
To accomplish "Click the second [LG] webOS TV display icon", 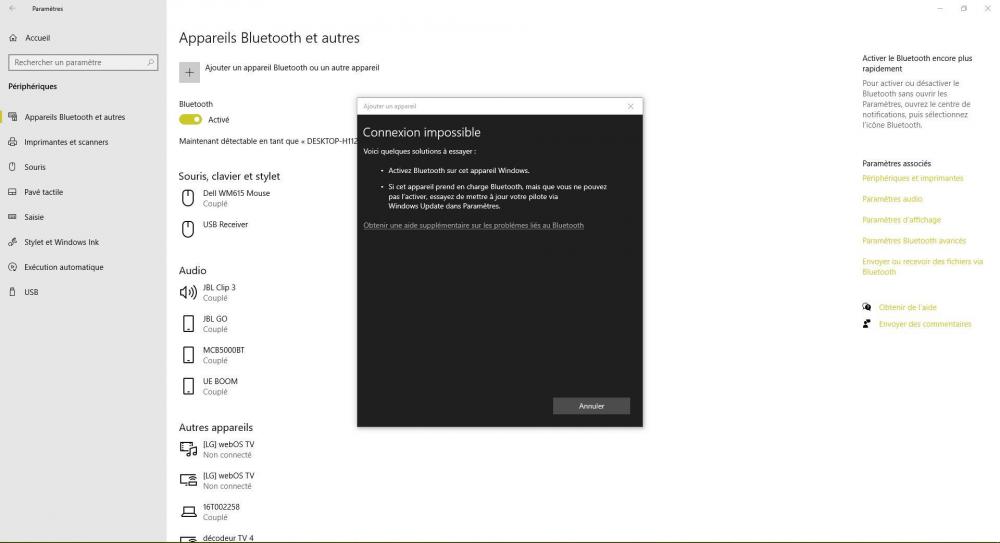I will 188,480.
